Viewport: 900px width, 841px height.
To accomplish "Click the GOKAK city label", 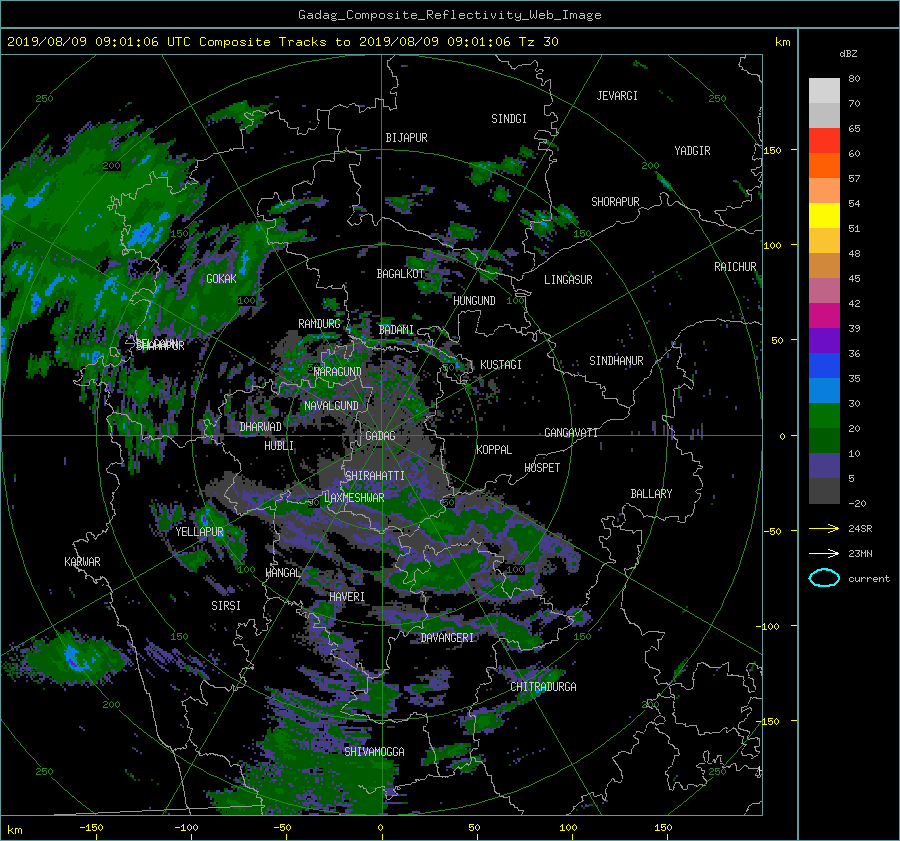I will (x=221, y=279).
